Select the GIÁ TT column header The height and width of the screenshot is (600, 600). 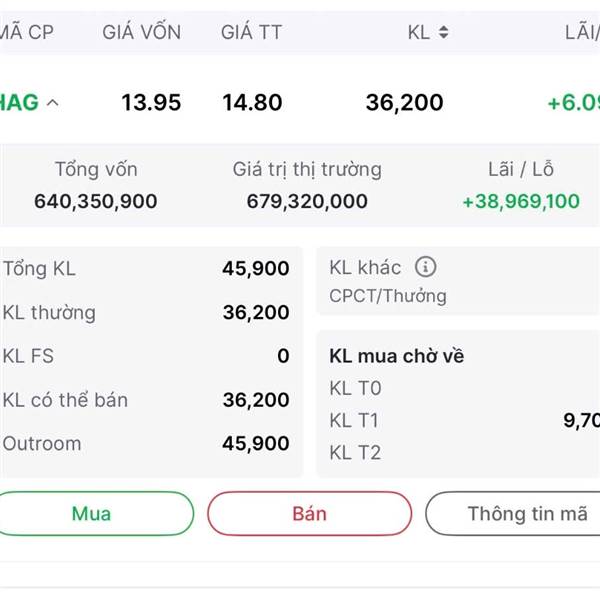tap(251, 32)
